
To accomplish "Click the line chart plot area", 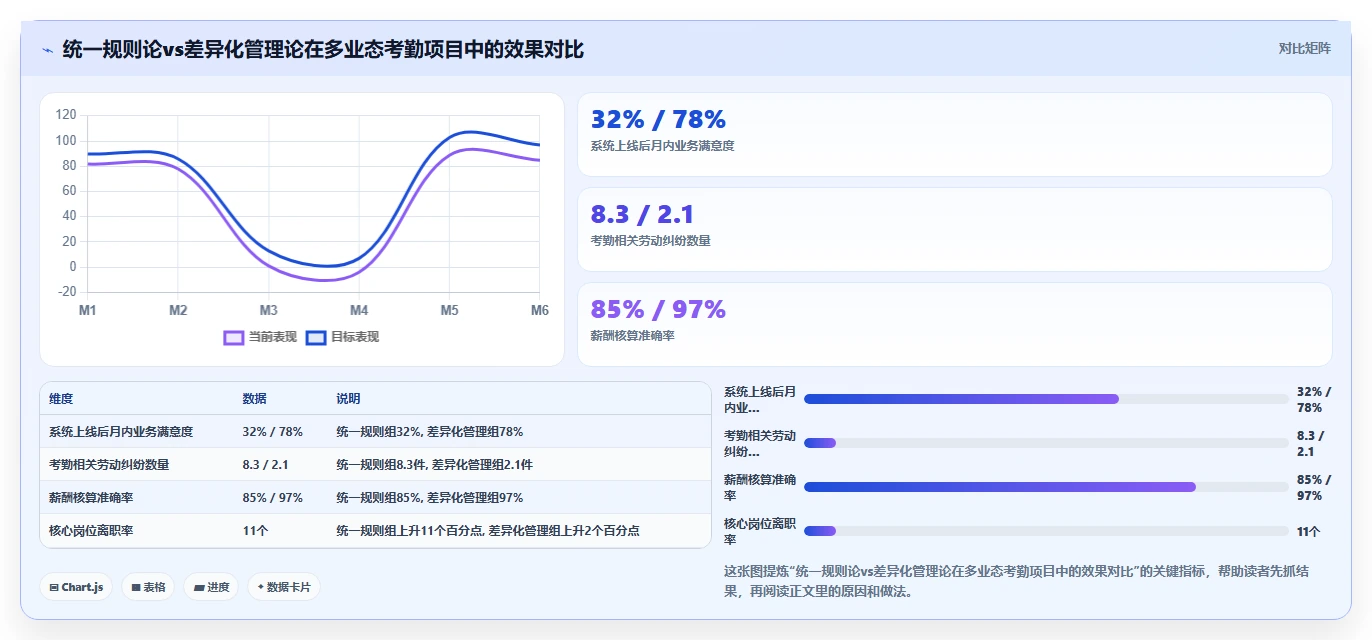I will [313, 204].
